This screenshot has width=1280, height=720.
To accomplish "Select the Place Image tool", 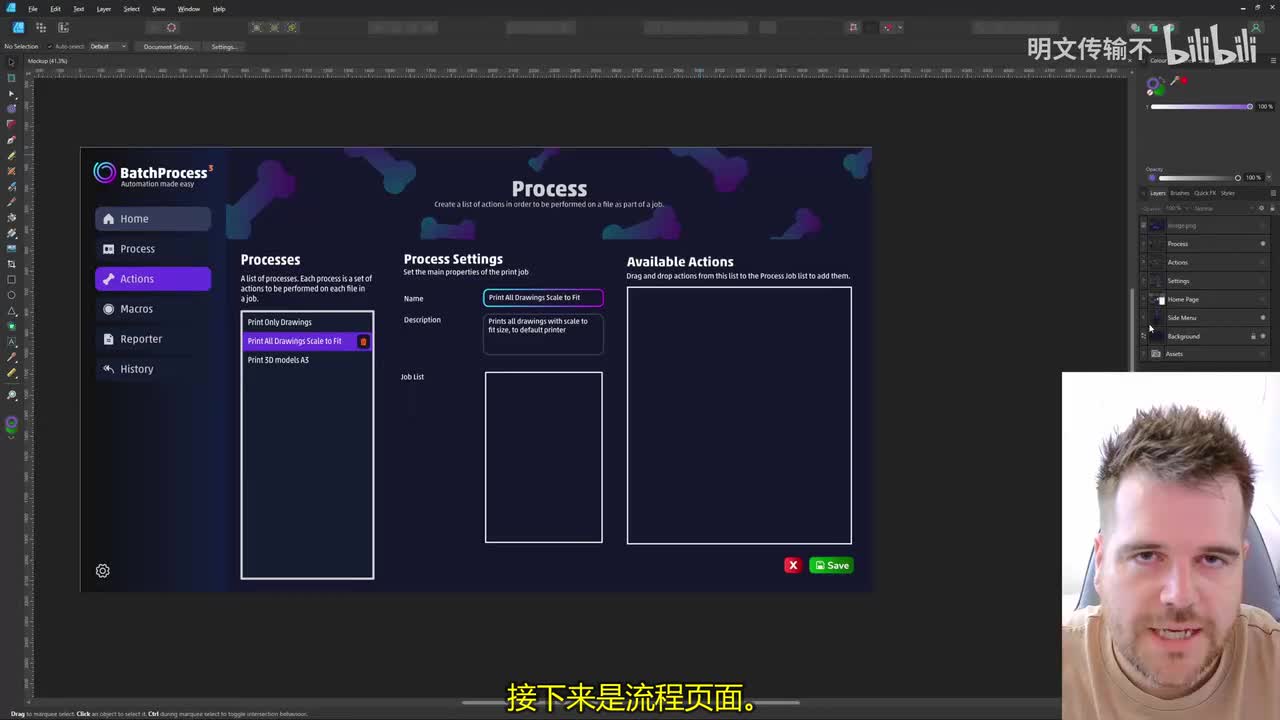I will (x=11, y=248).
